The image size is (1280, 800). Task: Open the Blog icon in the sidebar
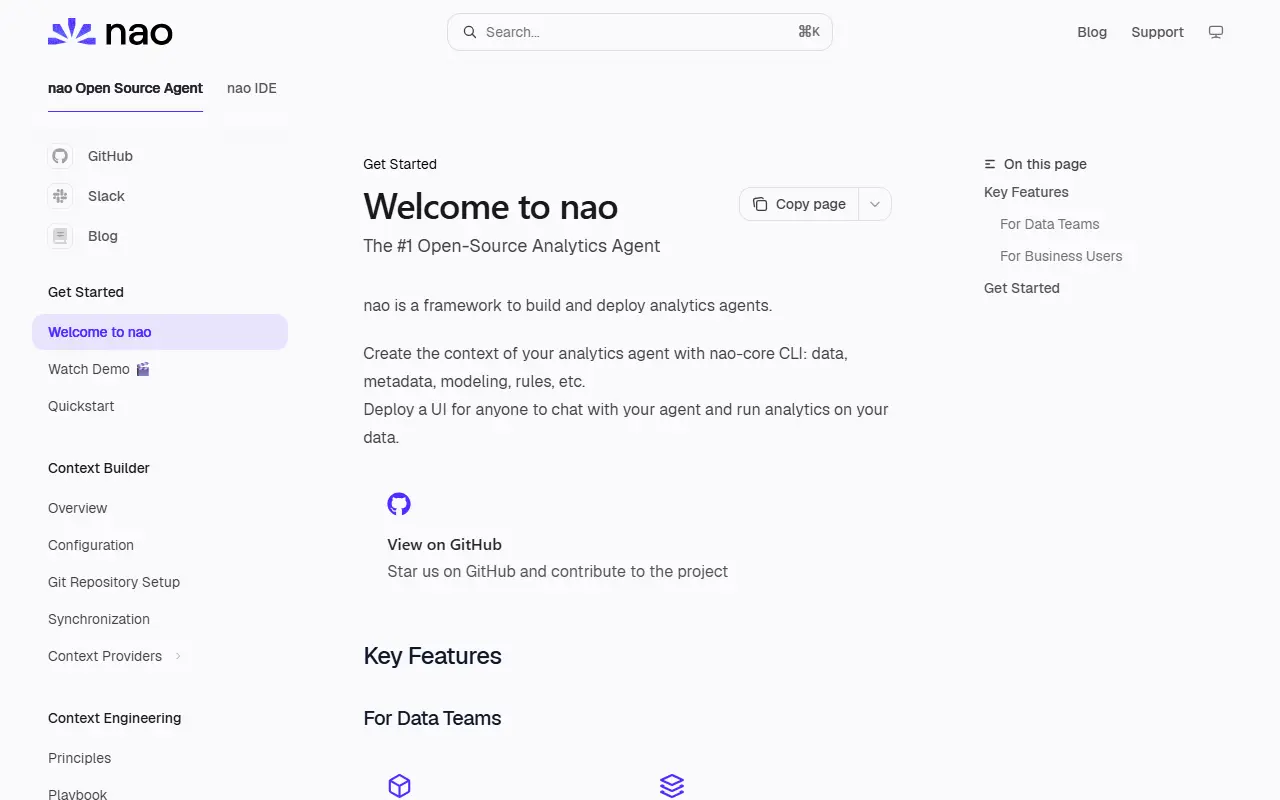[x=60, y=236]
